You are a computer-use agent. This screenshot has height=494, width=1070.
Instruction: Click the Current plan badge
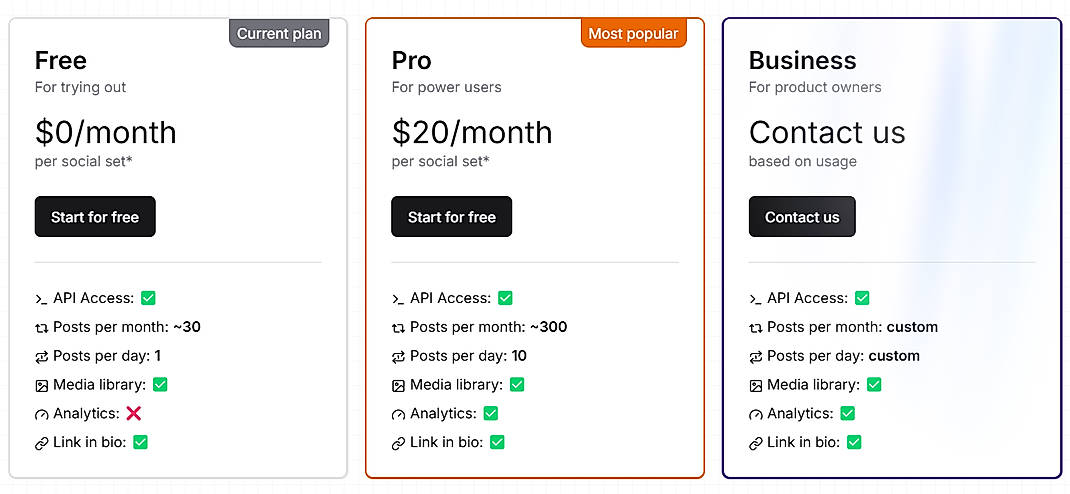(279, 34)
